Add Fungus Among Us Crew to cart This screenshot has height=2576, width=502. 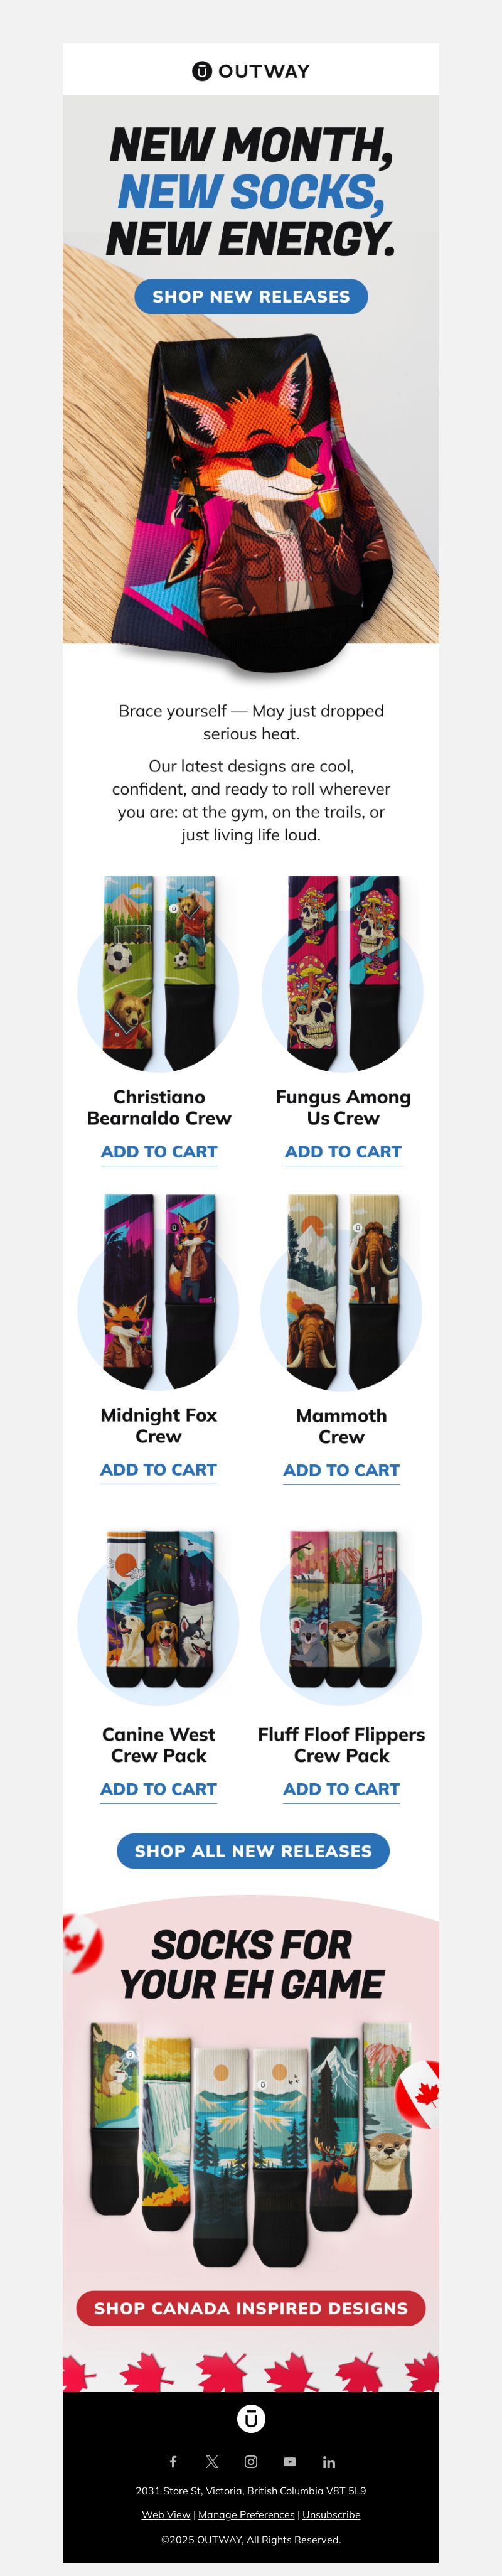click(343, 1151)
